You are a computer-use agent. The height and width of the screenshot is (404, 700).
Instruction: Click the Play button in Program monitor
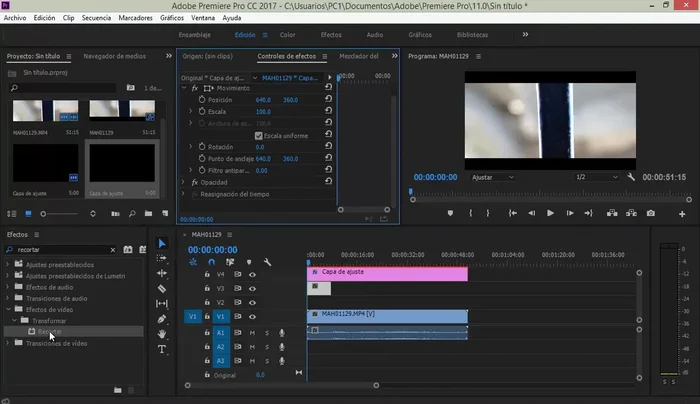pyautogui.click(x=550, y=213)
